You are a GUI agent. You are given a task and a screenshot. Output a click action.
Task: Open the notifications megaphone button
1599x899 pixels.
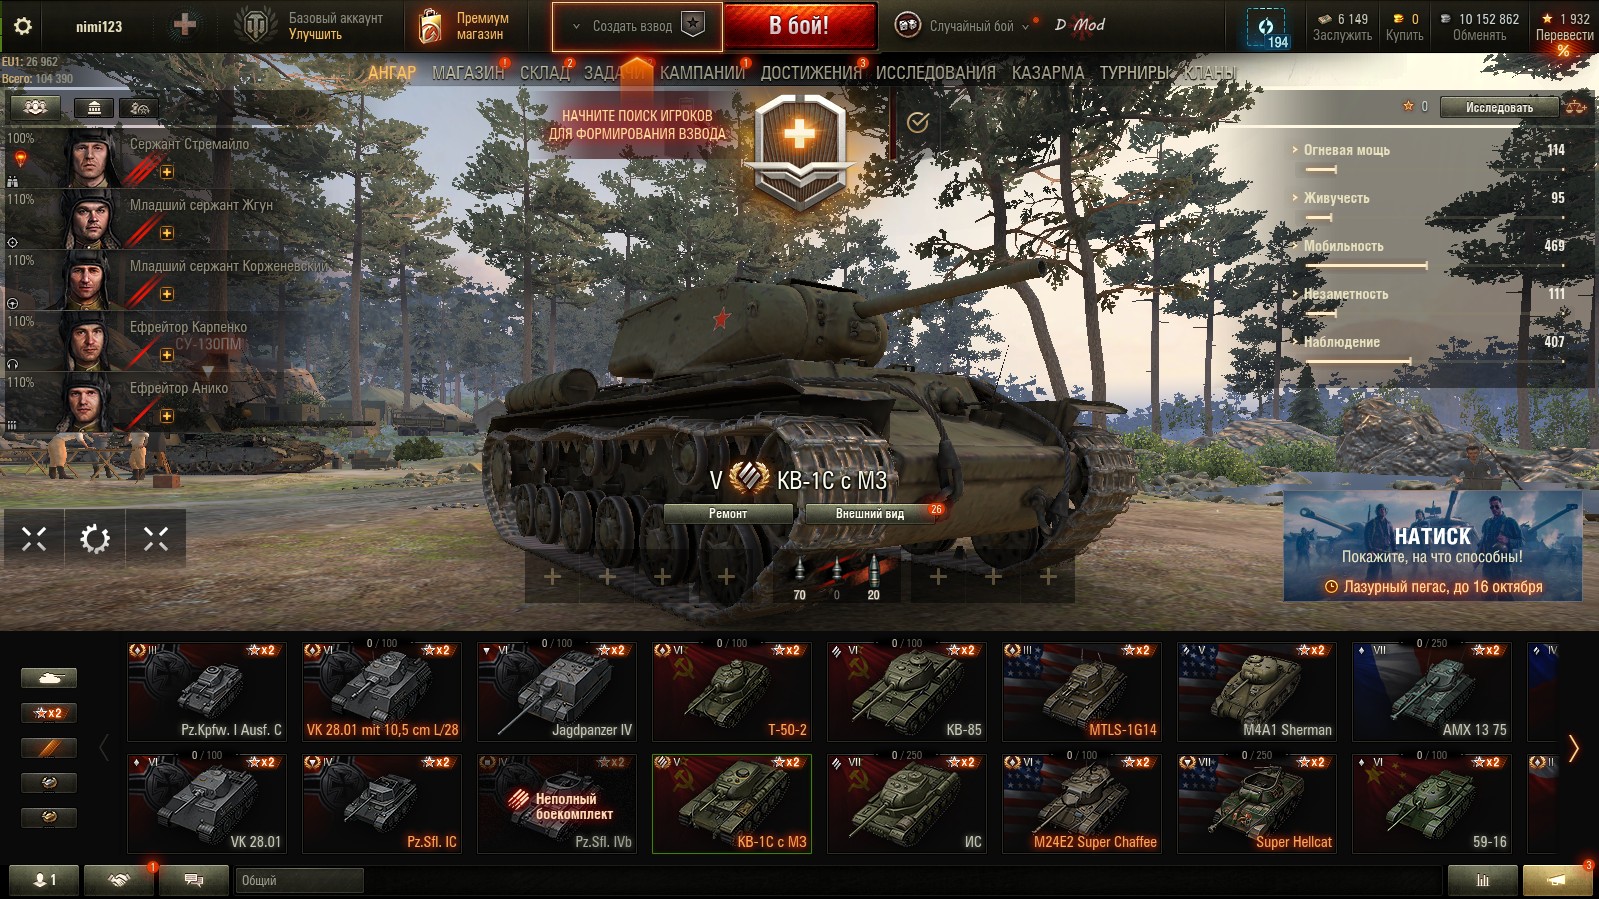[x=1557, y=880]
